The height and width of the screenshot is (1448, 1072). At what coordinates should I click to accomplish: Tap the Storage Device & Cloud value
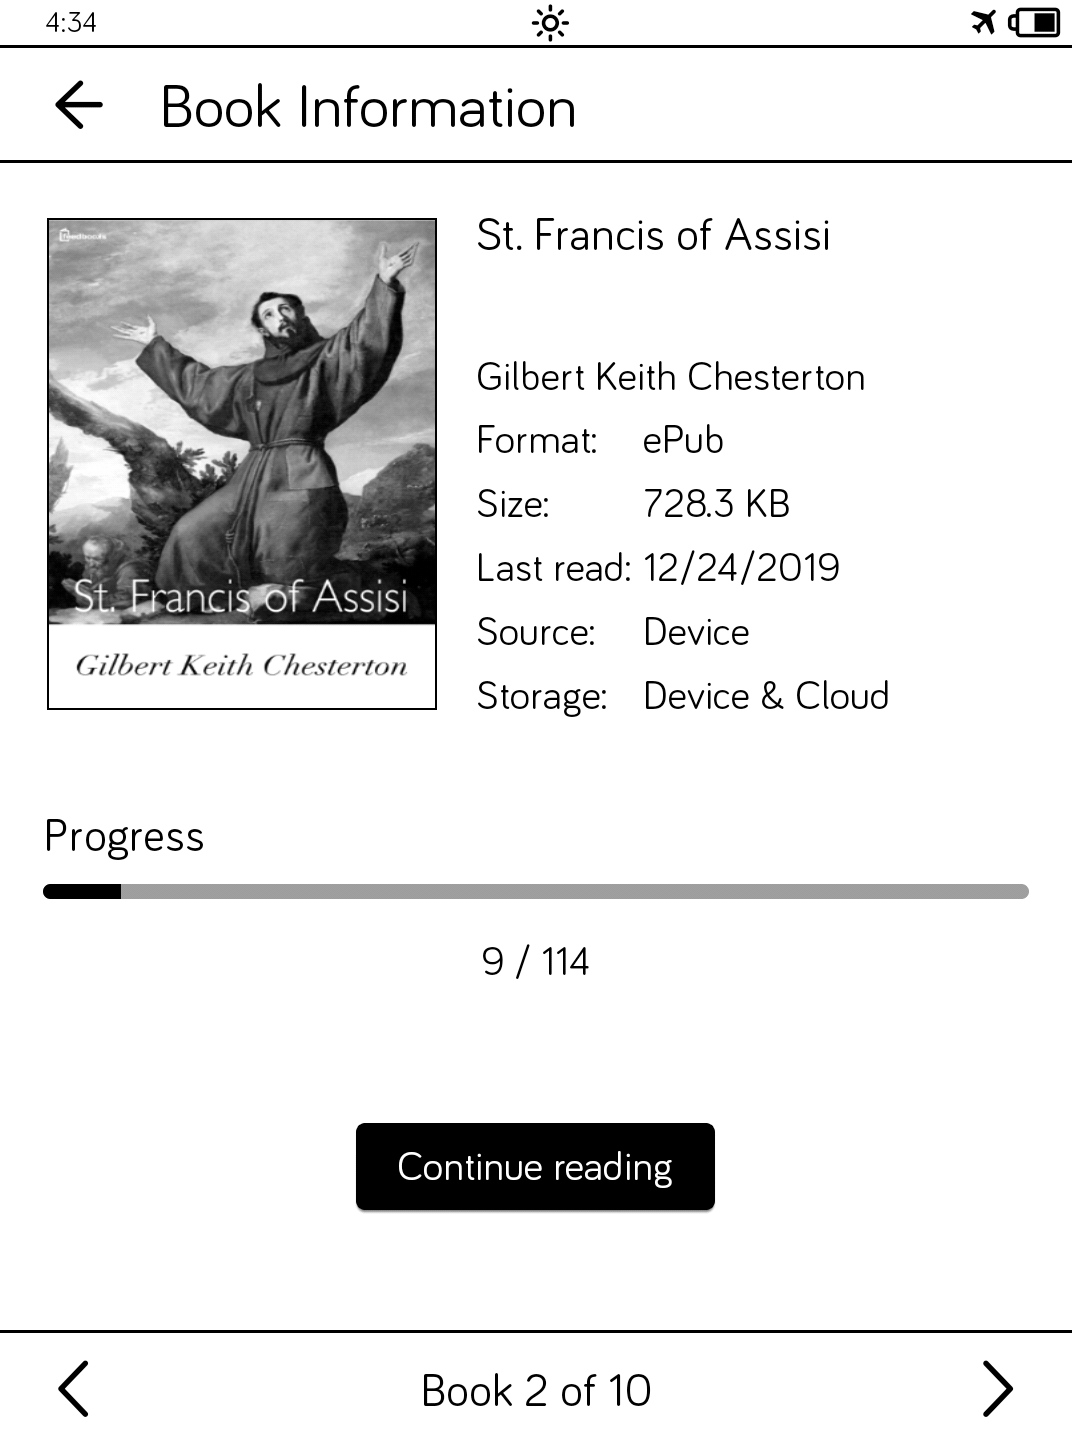click(766, 696)
